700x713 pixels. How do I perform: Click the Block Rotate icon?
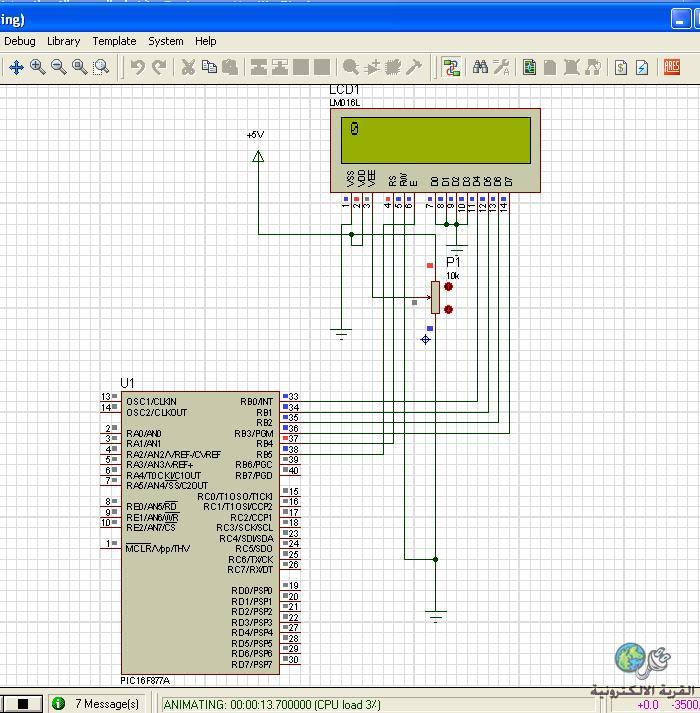pos(301,67)
